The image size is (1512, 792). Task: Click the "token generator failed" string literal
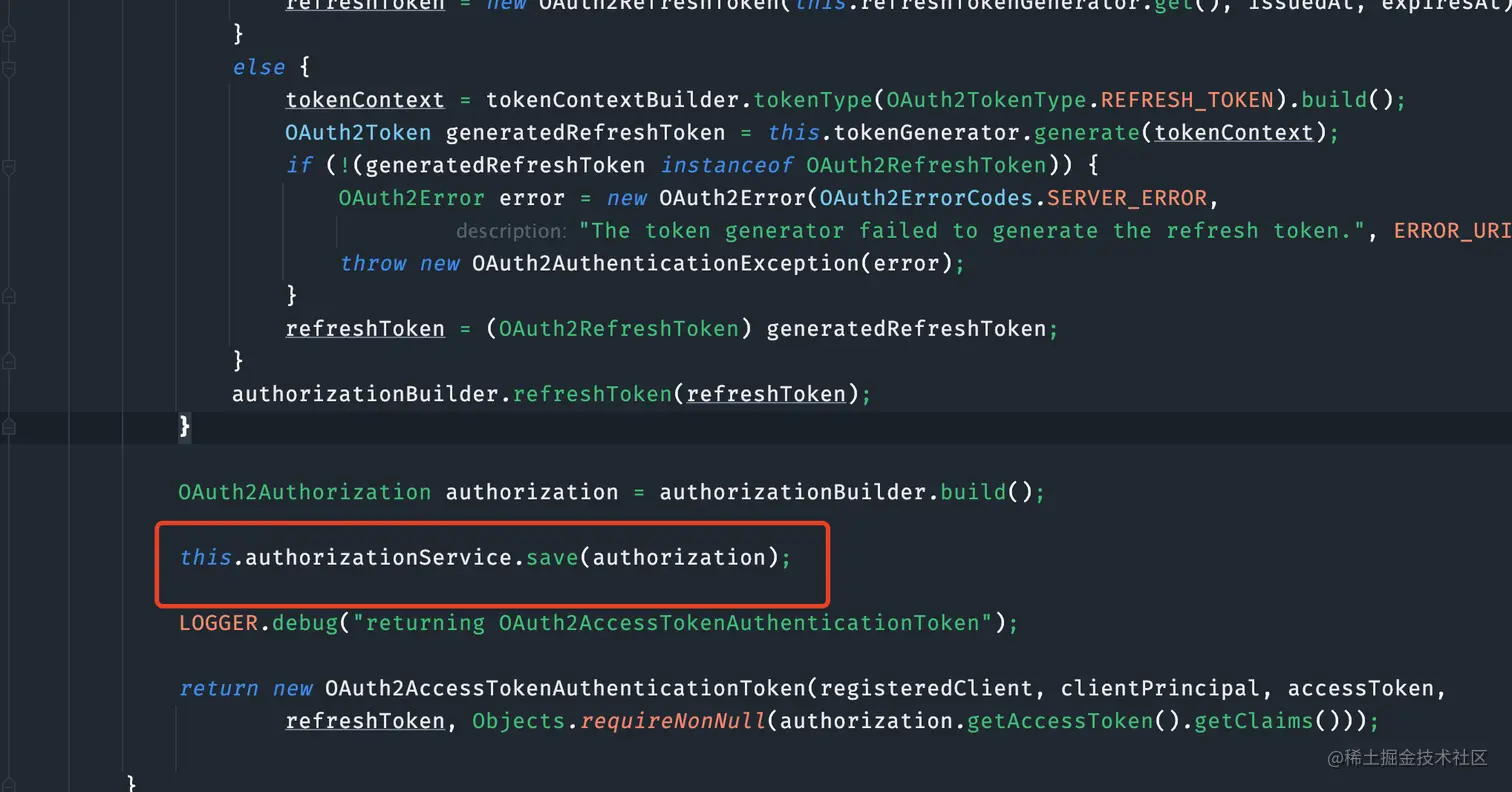click(x=972, y=230)
